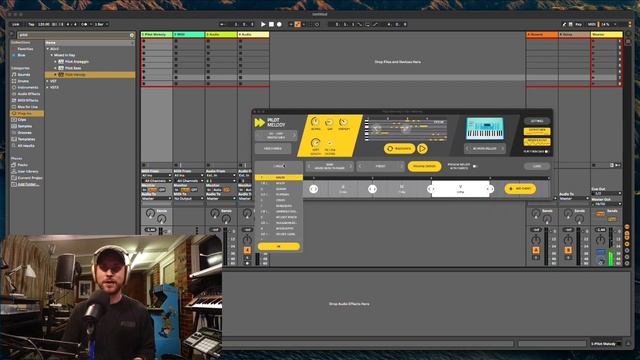The height and width of the screenshot is (360, 640).
Task: Select Favorites in Collections
Action: click(x=25, y=49)
